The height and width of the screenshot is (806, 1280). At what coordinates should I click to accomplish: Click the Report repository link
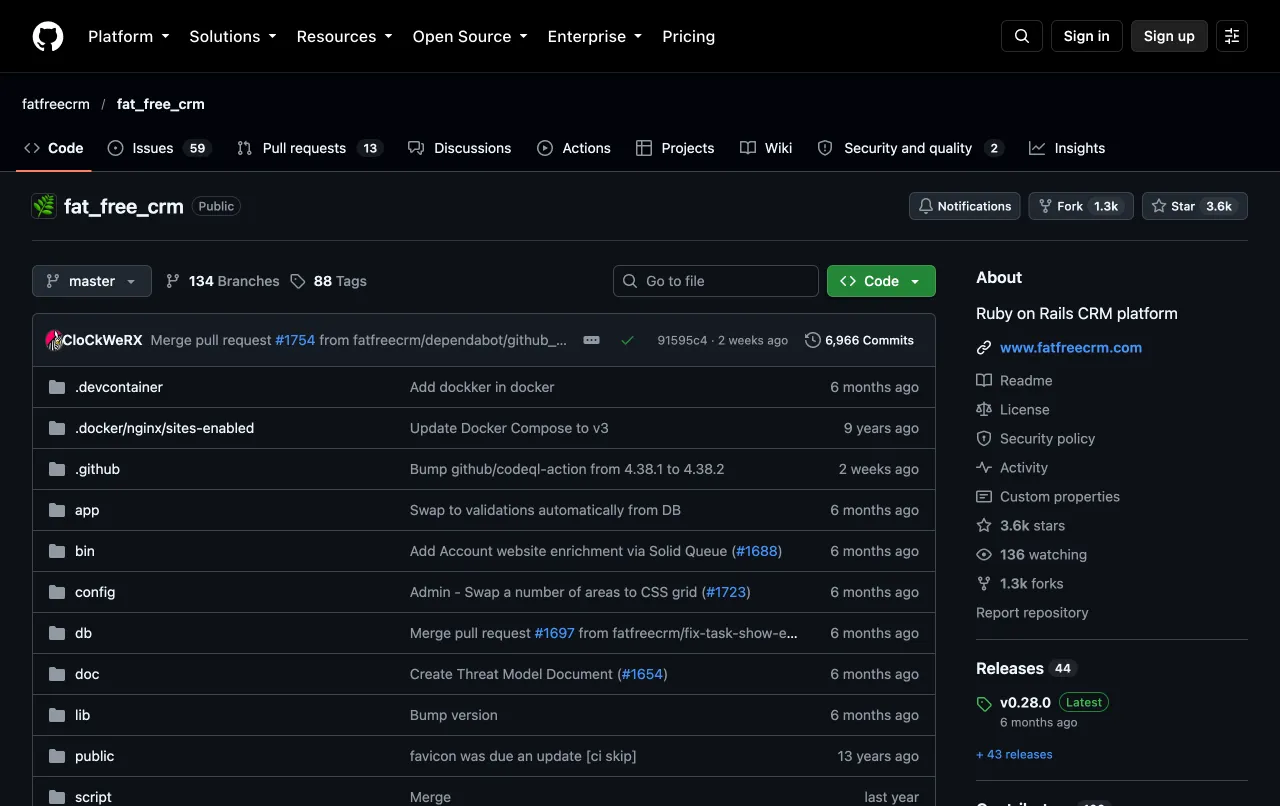click(x=1032, y=613)
